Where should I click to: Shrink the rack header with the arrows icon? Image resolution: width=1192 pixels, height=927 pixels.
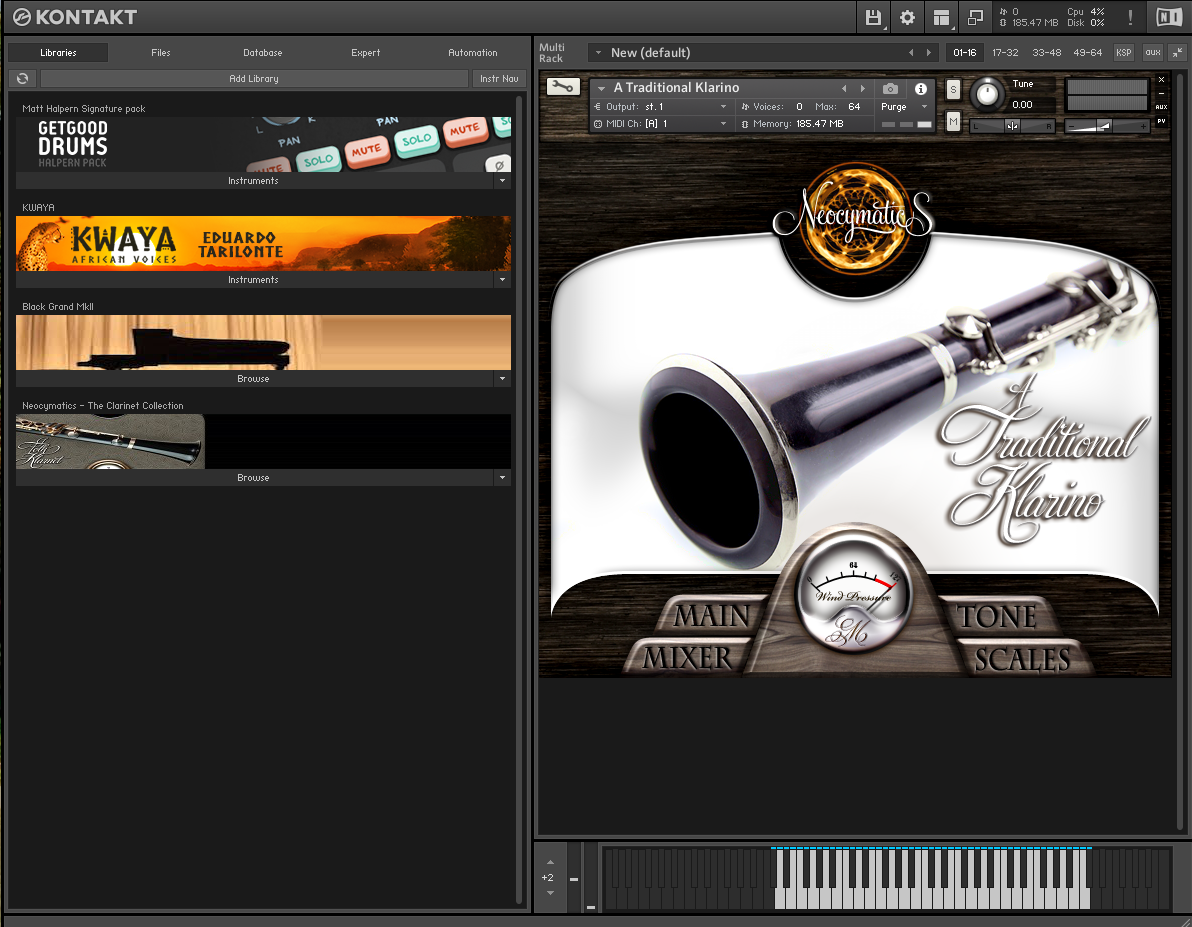click(x=1177, y=52)
